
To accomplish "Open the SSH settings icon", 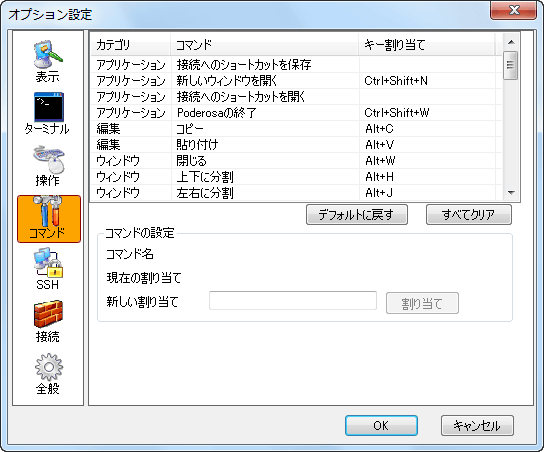I will (x=48, y=269).
